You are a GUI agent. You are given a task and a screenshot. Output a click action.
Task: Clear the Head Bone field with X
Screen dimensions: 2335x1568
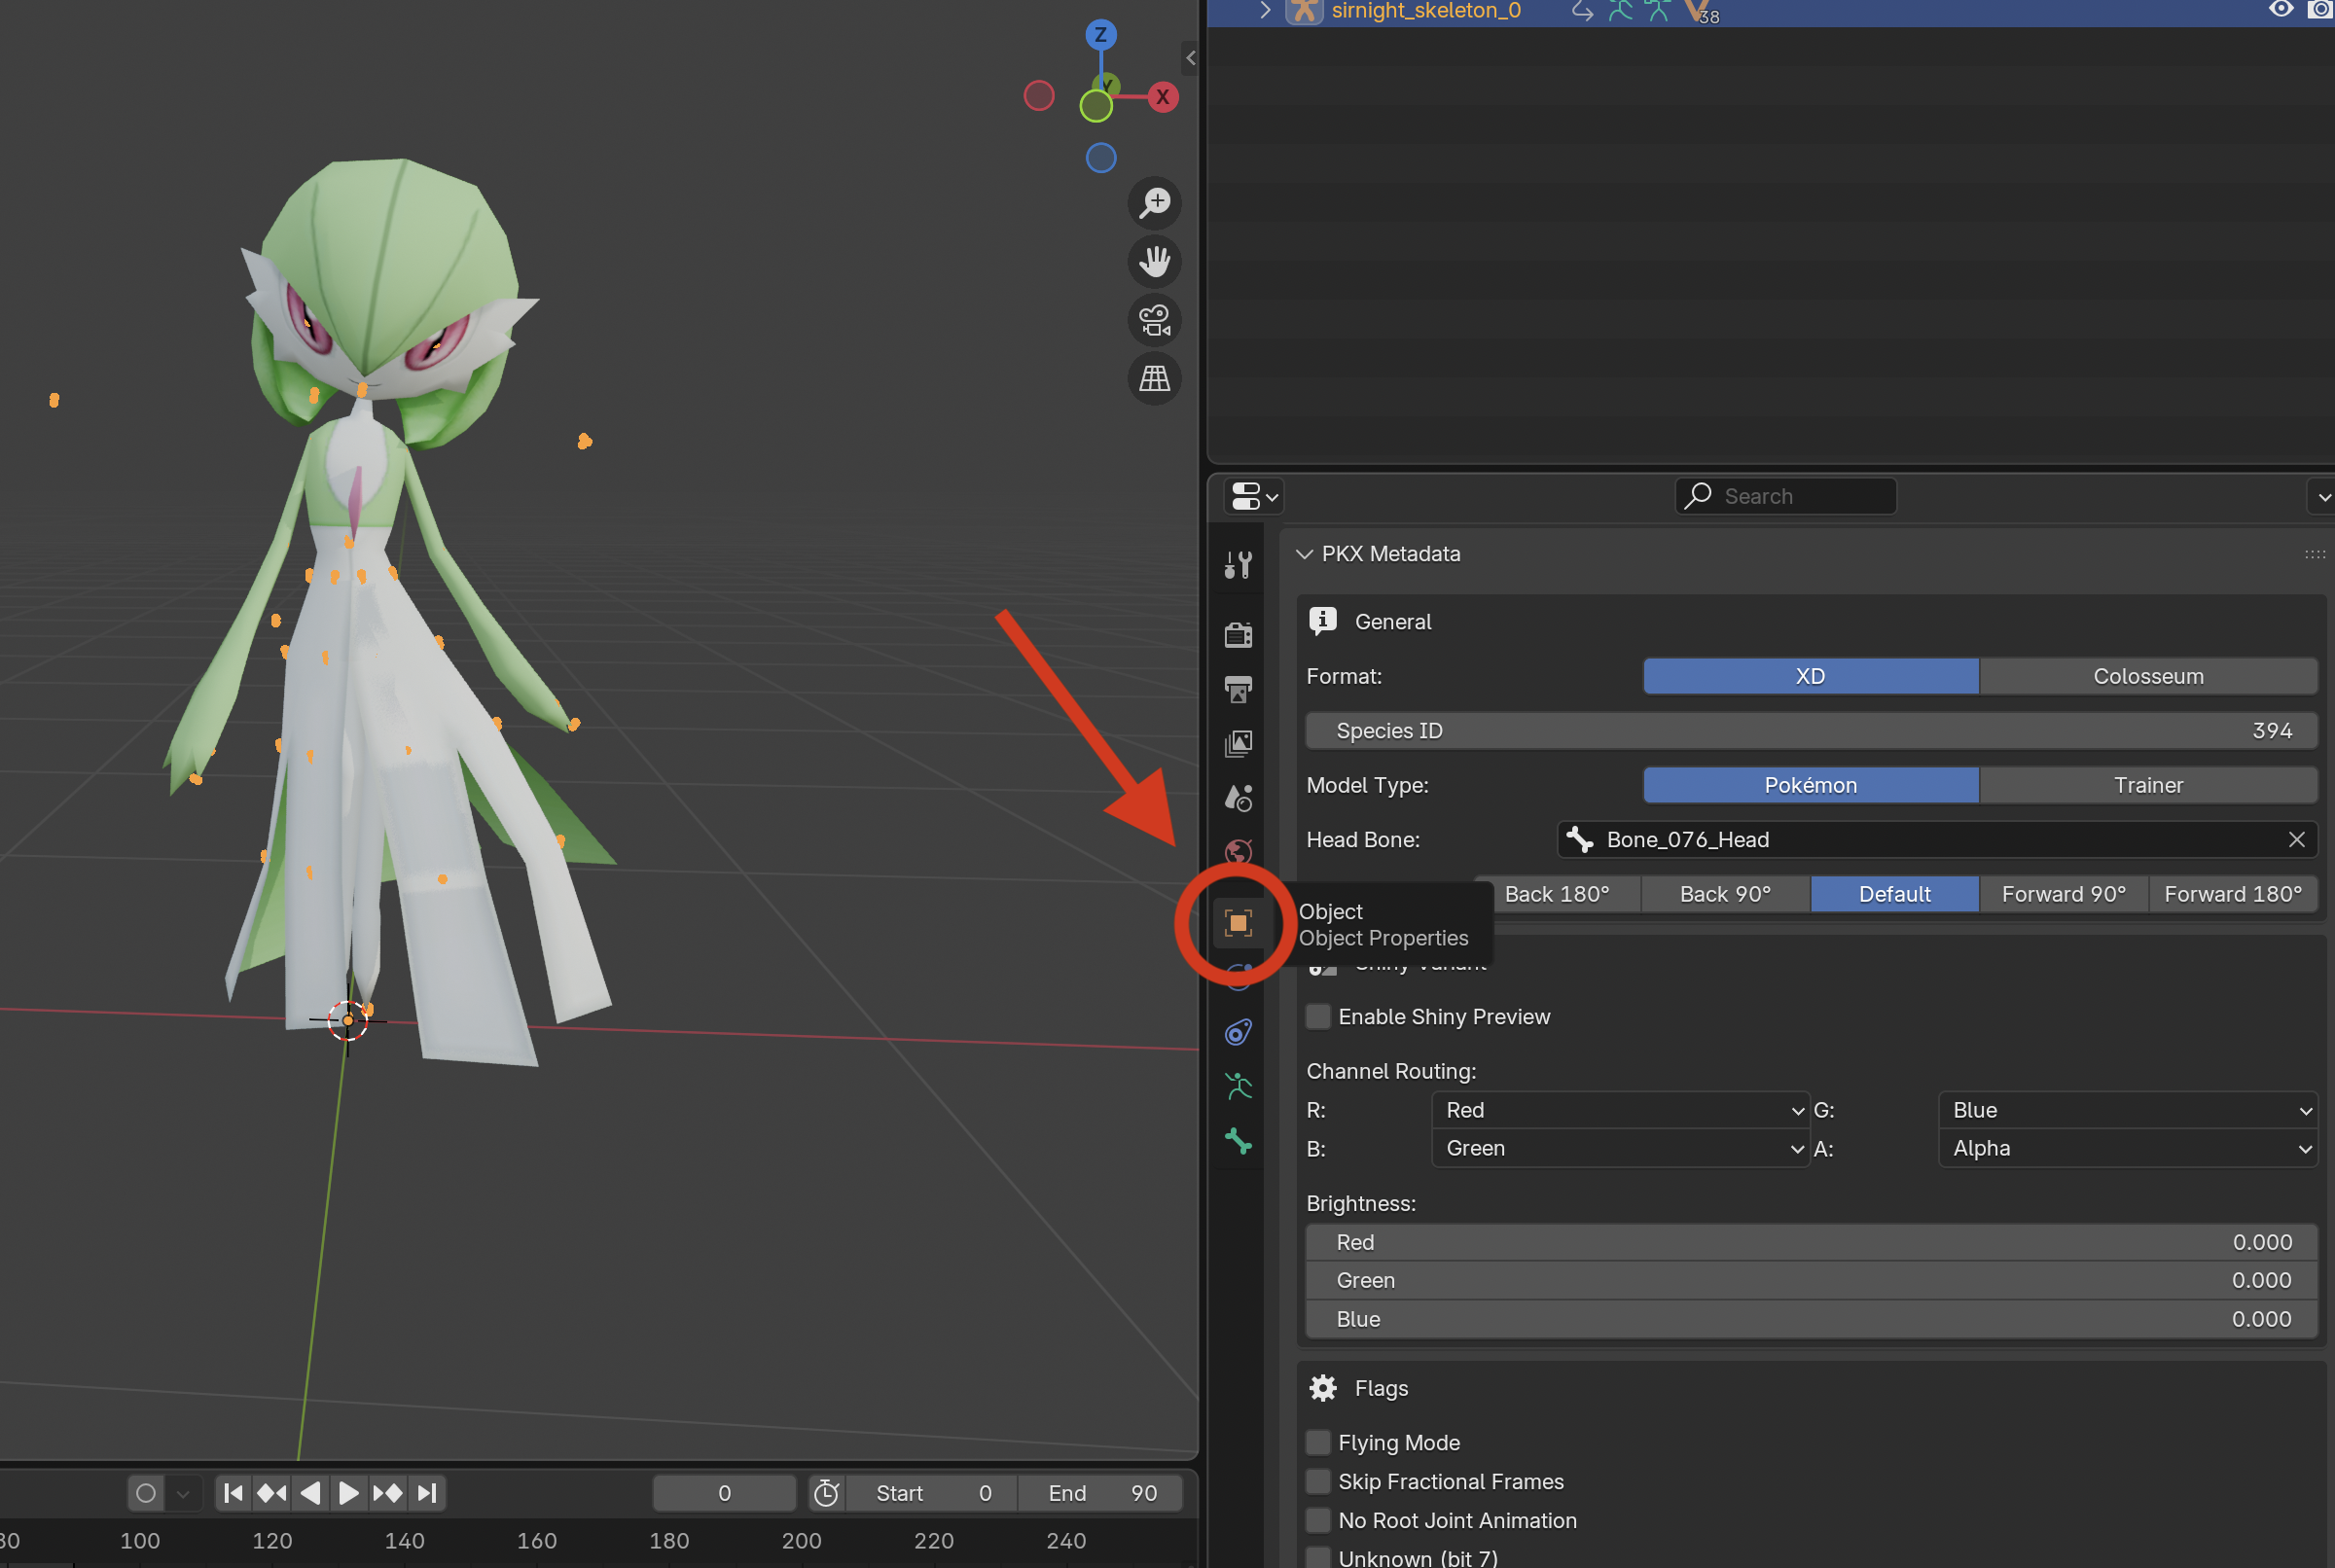pos(2296,840)
